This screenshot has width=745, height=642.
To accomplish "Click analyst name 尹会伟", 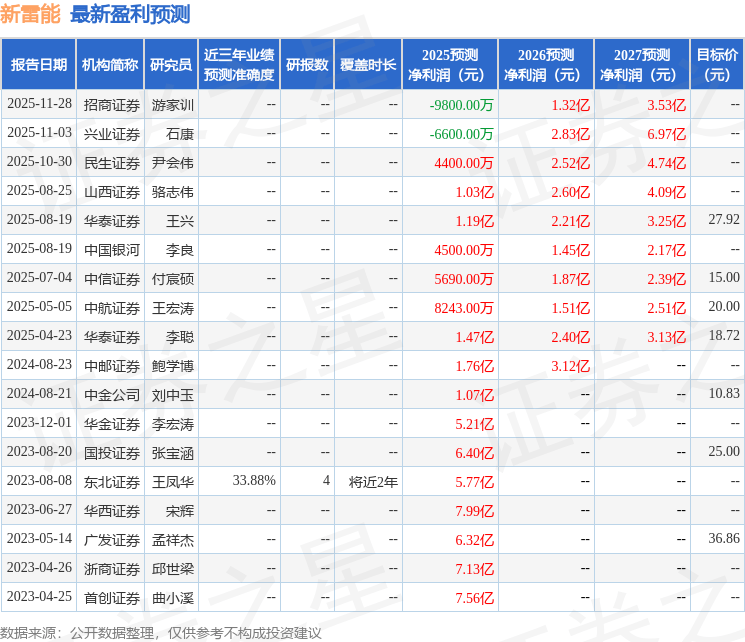I will click(x=172, y=163).
